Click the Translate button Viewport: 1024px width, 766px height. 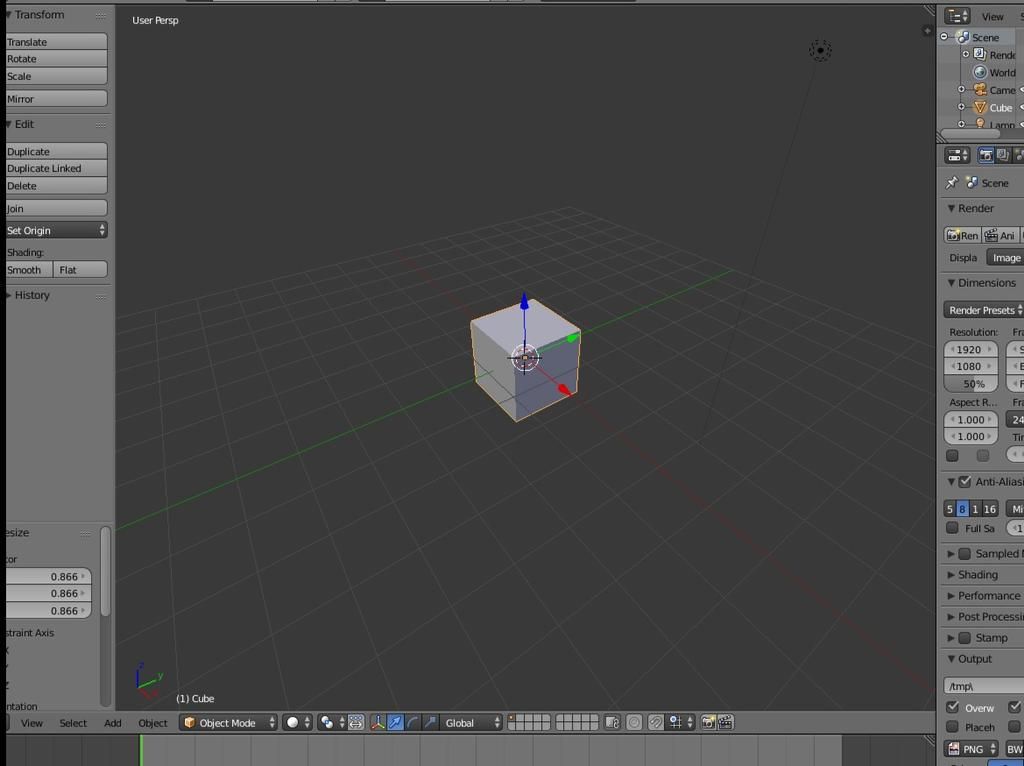tap(56, 42)
